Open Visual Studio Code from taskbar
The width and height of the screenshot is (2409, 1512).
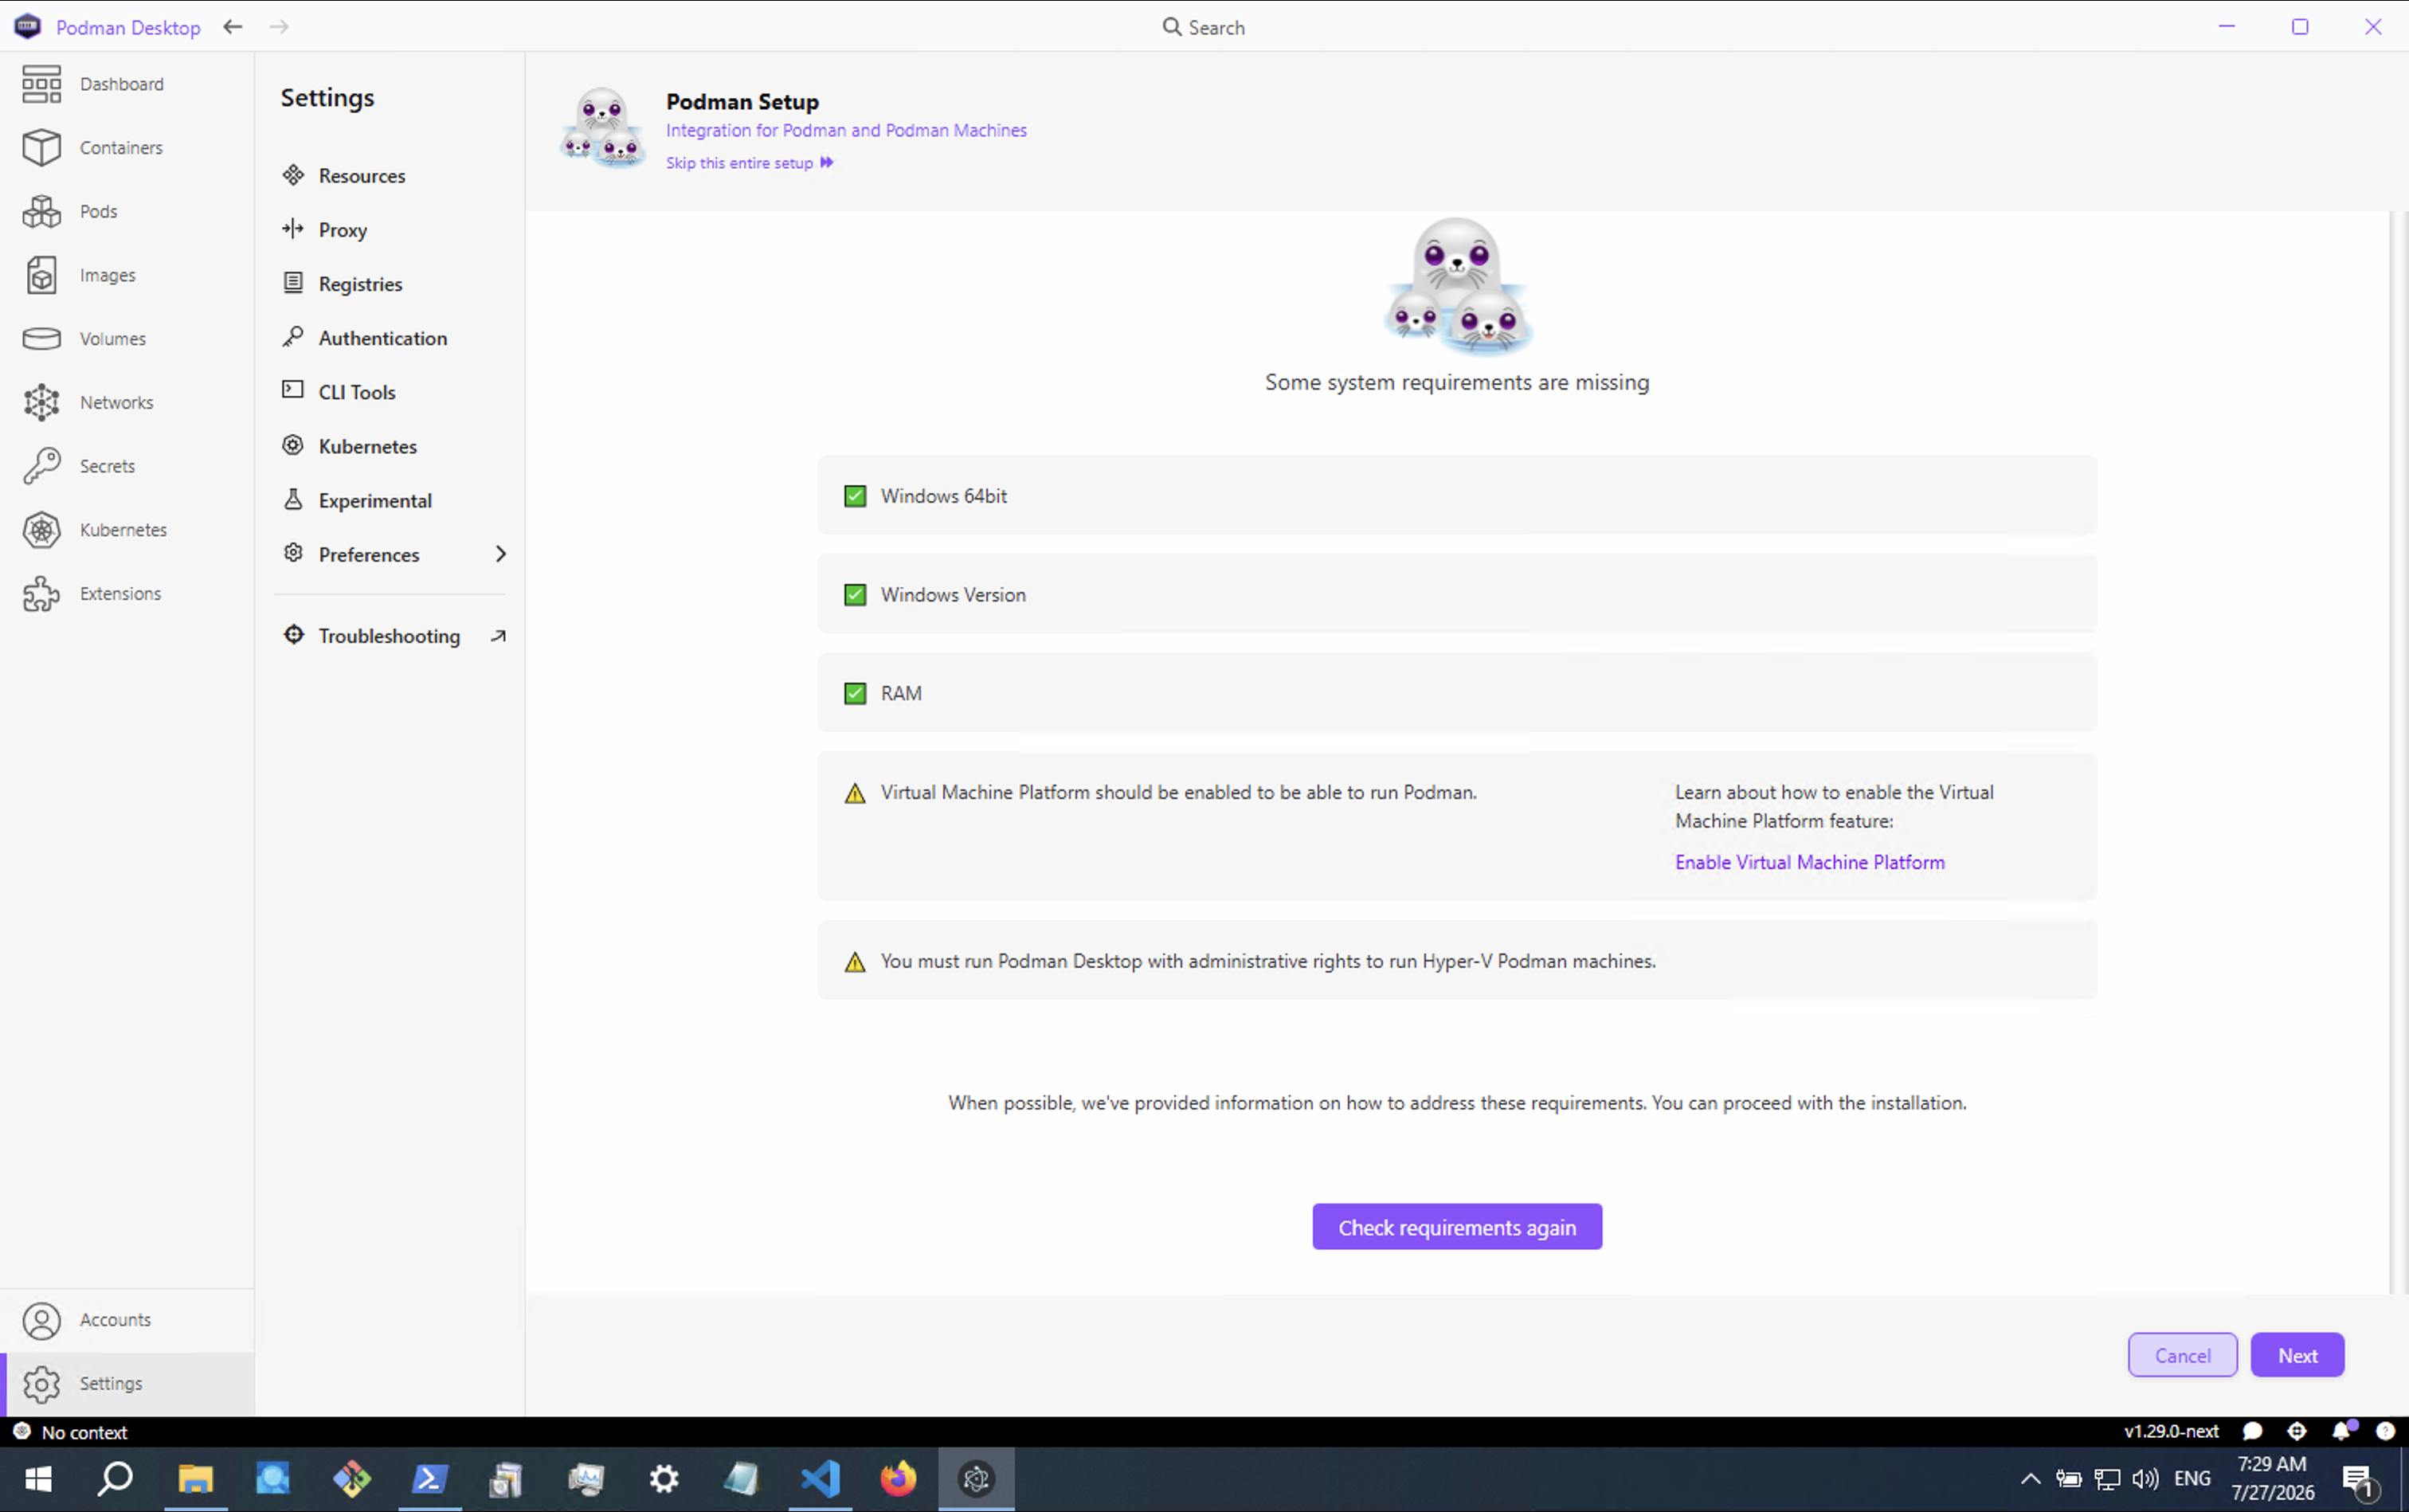click(x=820, y=1478)
